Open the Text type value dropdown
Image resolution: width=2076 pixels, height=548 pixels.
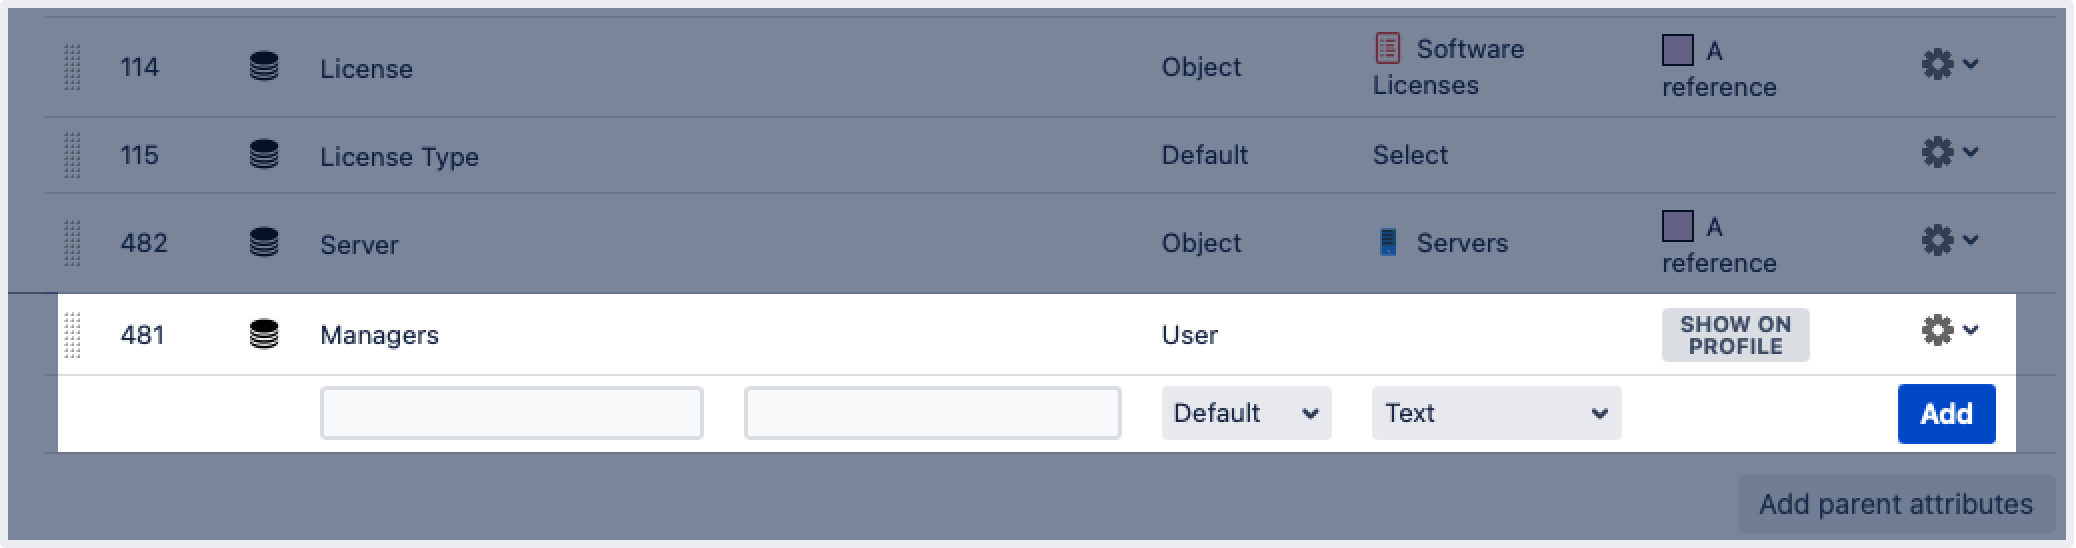(x=1496, y=413)
